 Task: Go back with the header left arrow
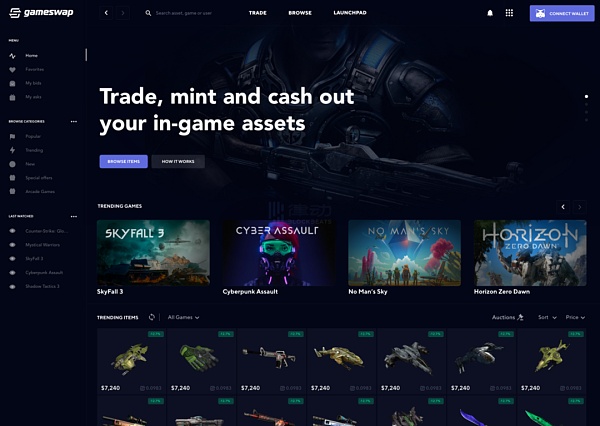(106, 13)
